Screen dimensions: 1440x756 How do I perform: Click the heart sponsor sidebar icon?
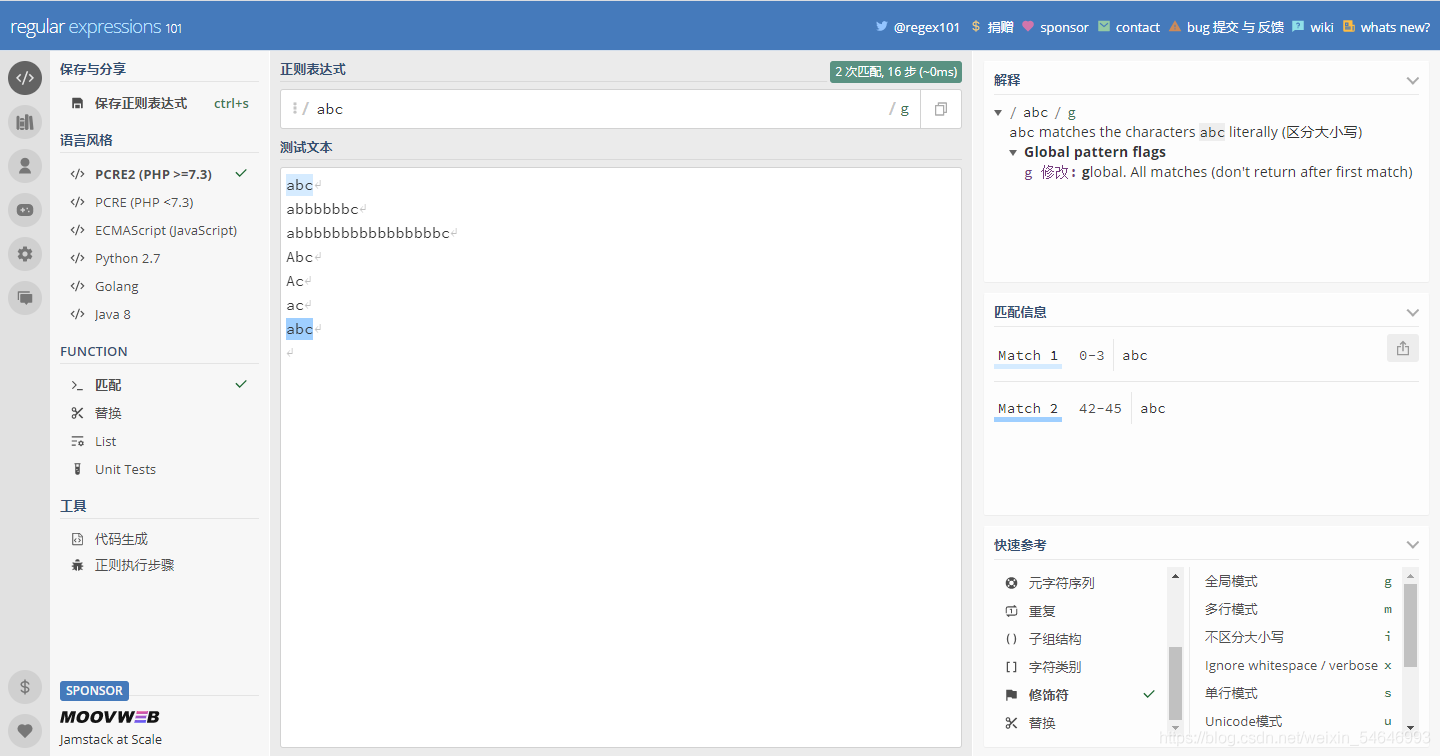tap(25, 731)
